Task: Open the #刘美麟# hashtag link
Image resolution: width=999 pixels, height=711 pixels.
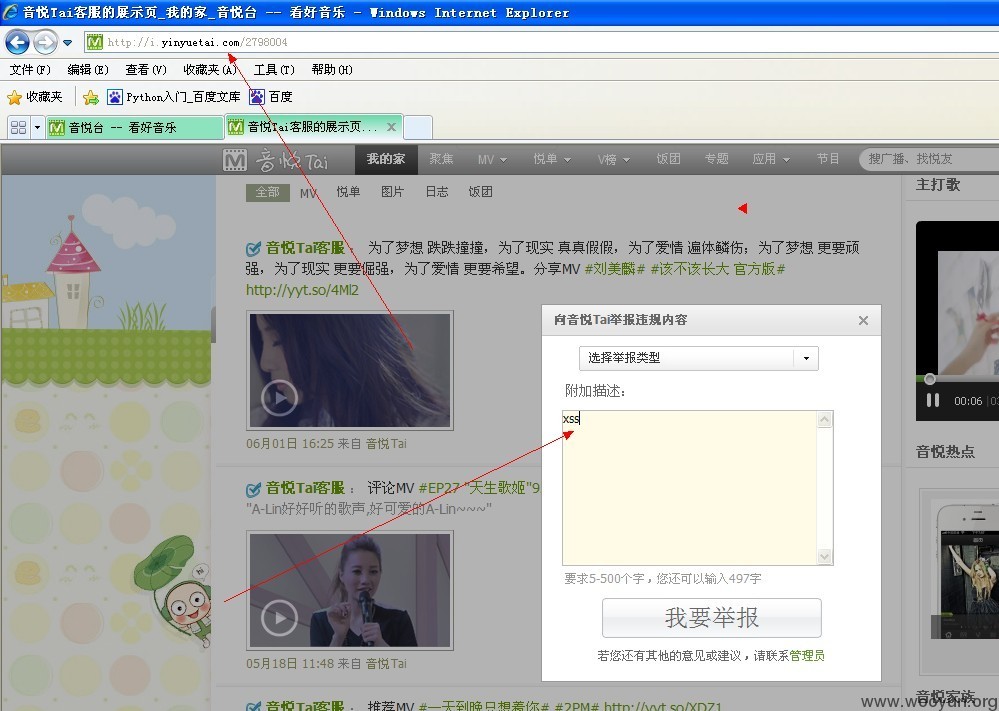Action: pyautogui.click(x=615, y=269)
